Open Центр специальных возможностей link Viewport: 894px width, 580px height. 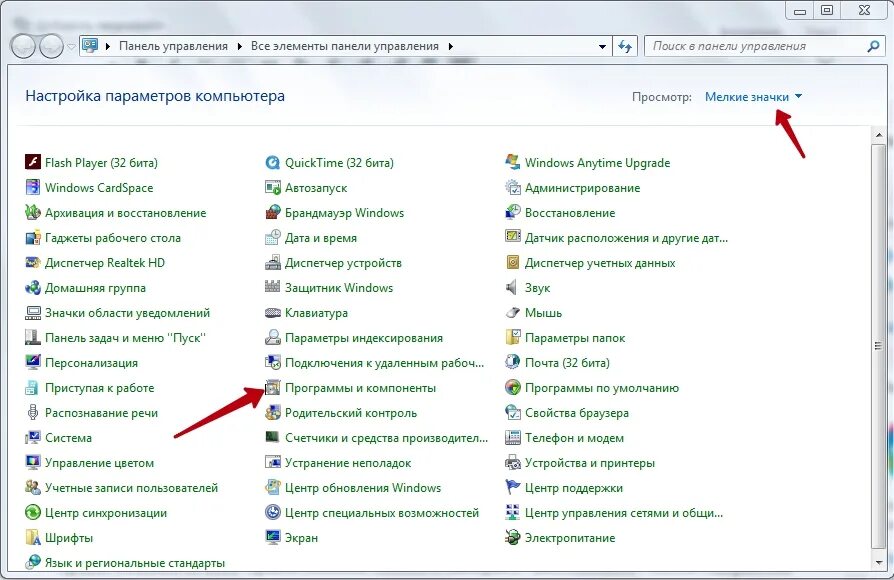382,513
